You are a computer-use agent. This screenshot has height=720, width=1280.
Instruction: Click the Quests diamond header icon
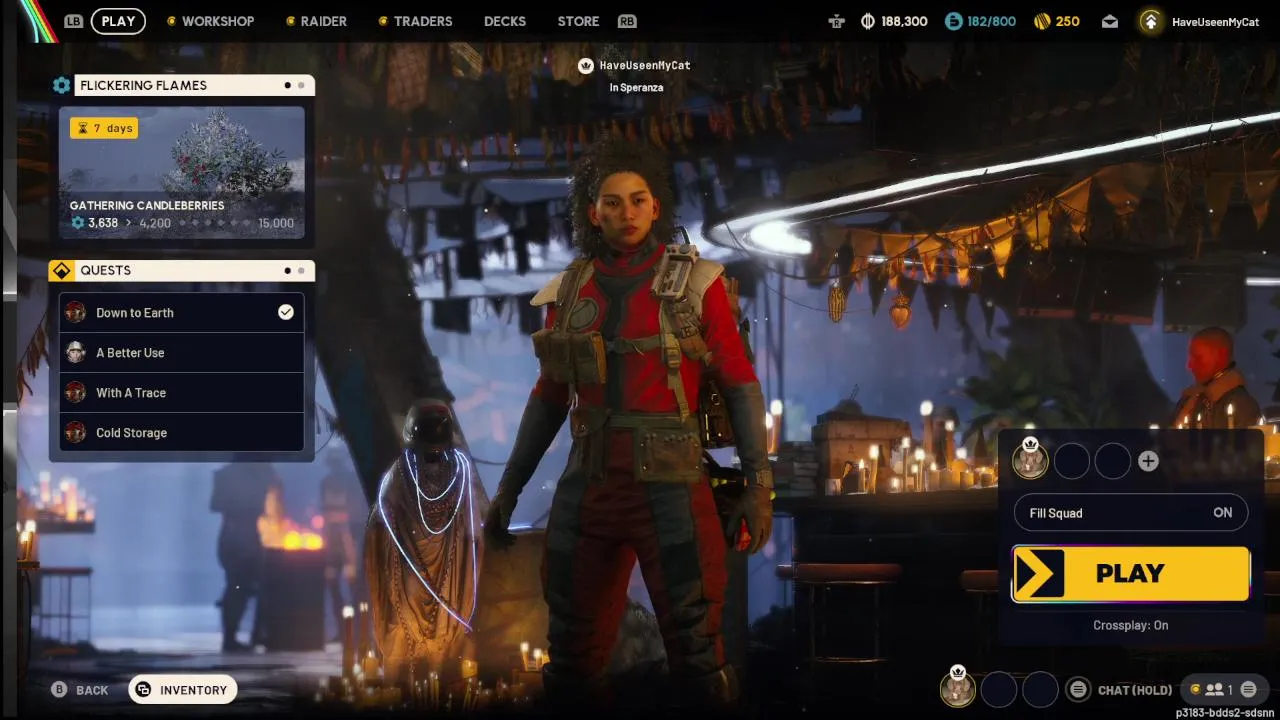[61, 271]
